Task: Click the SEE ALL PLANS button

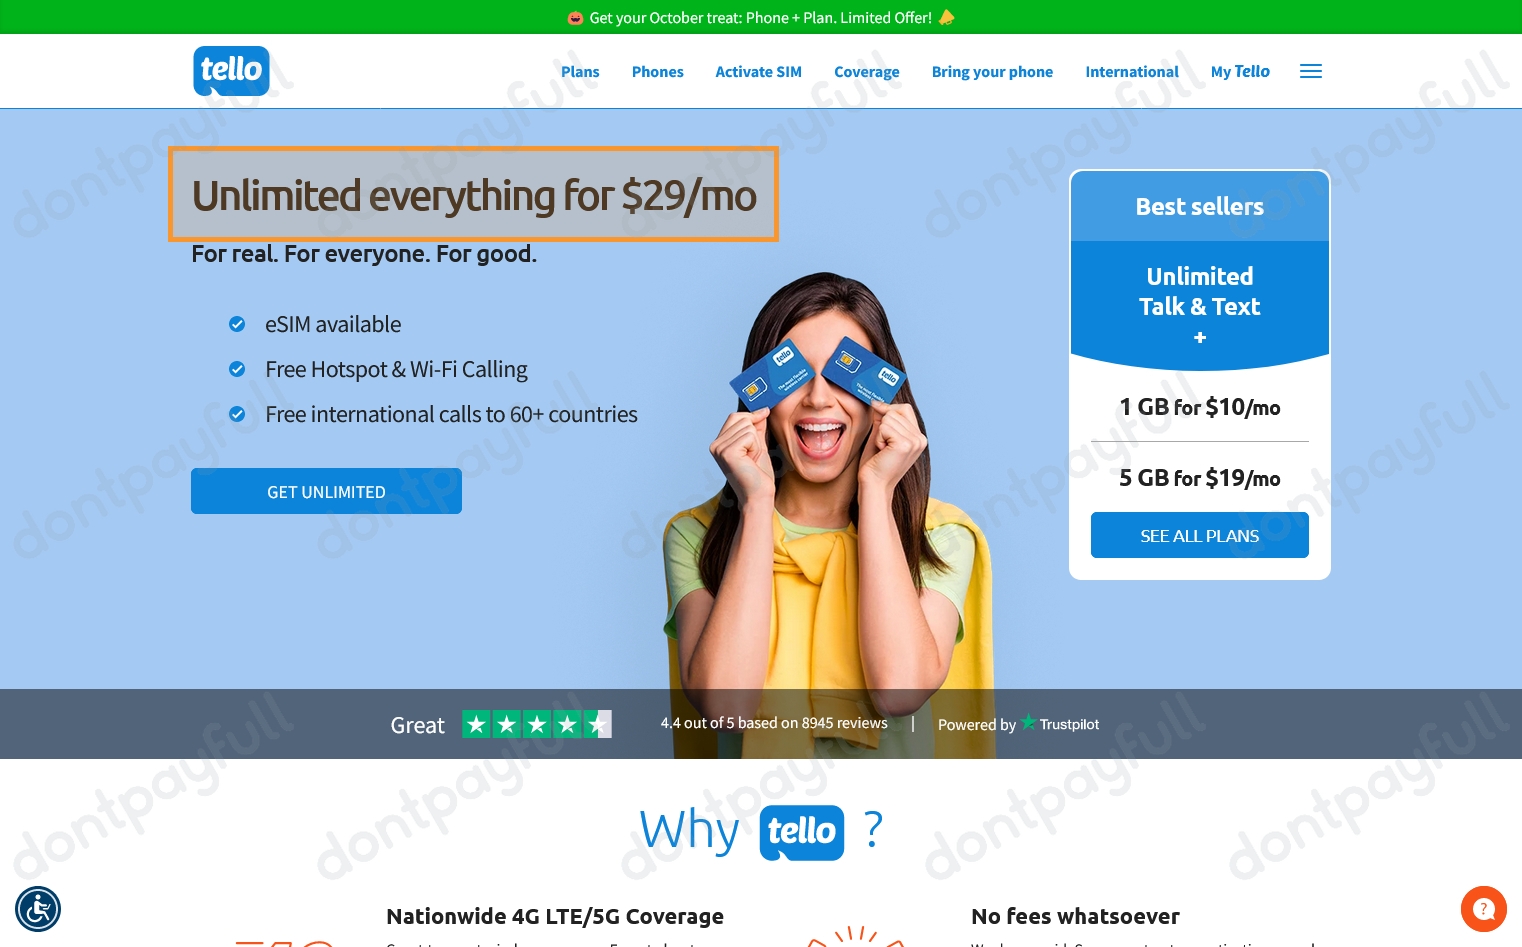Action: [1200, 535]
